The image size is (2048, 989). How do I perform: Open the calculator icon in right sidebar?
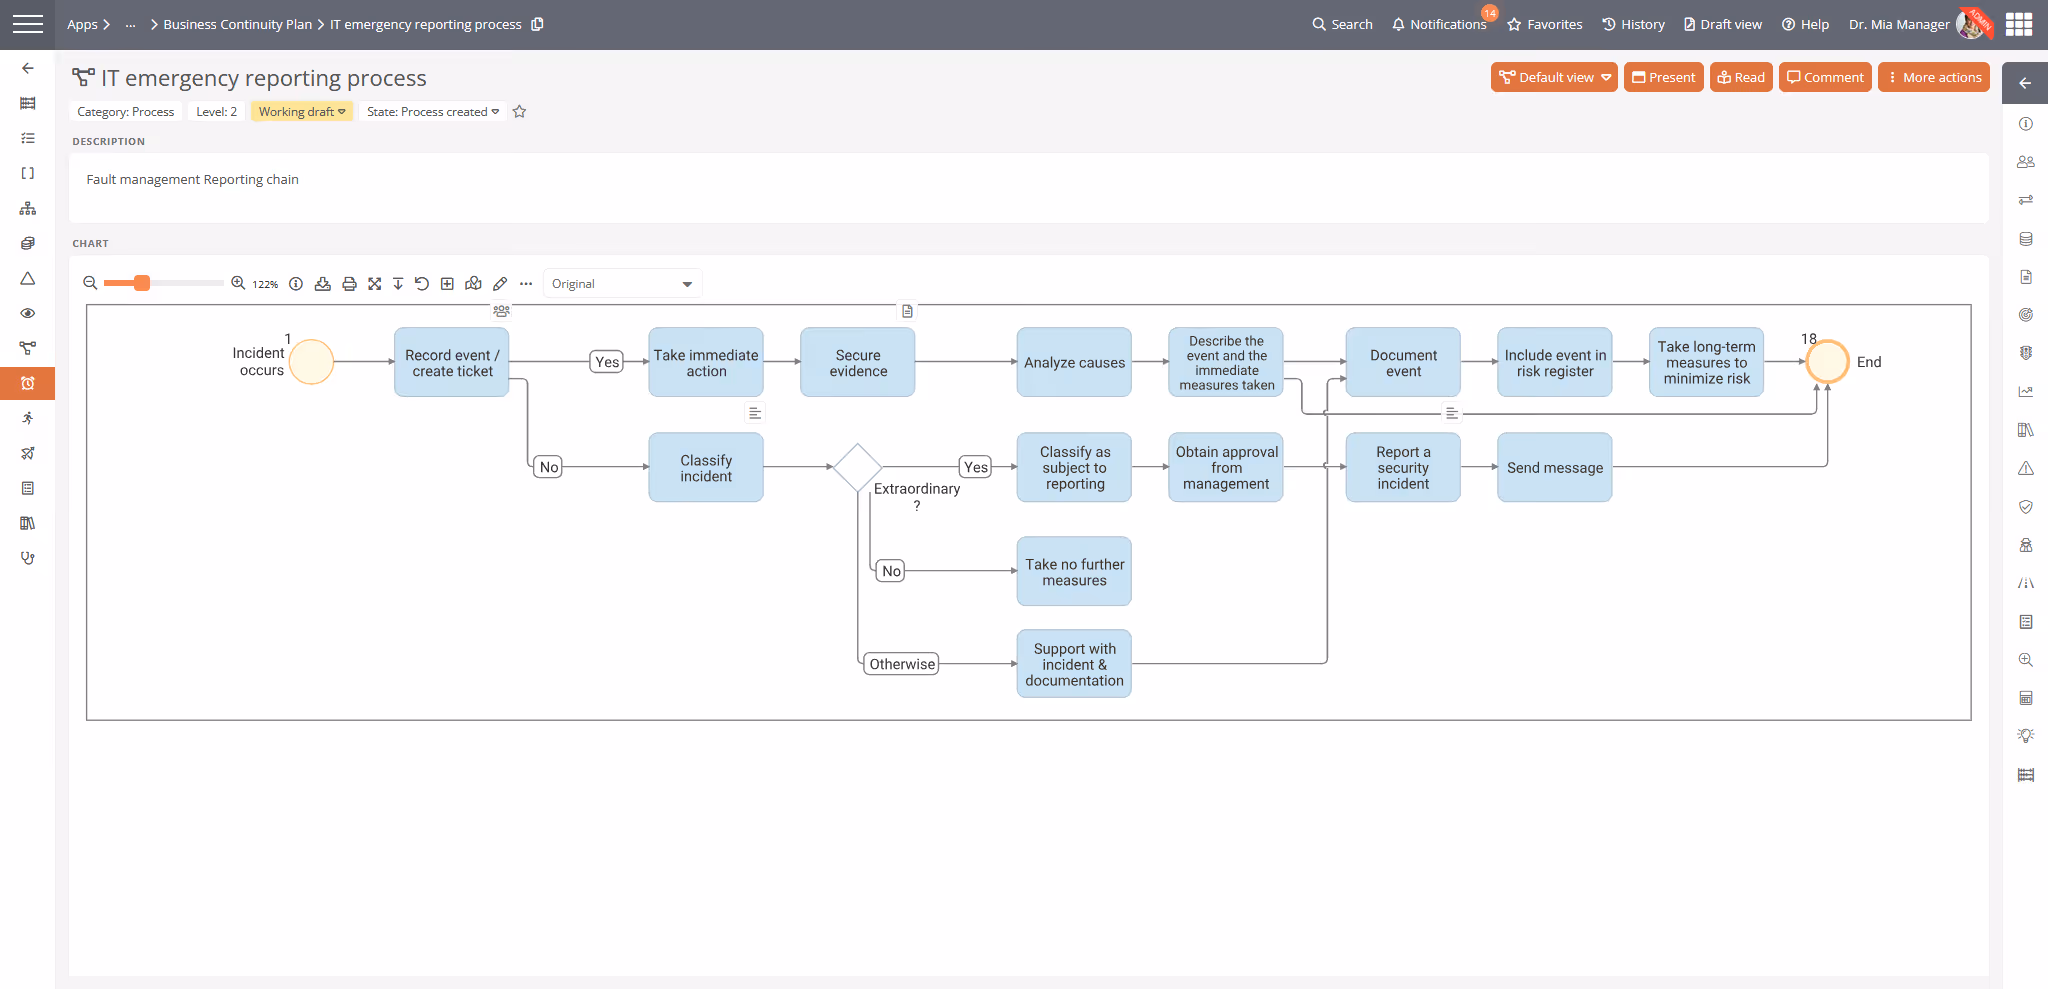2026,698
